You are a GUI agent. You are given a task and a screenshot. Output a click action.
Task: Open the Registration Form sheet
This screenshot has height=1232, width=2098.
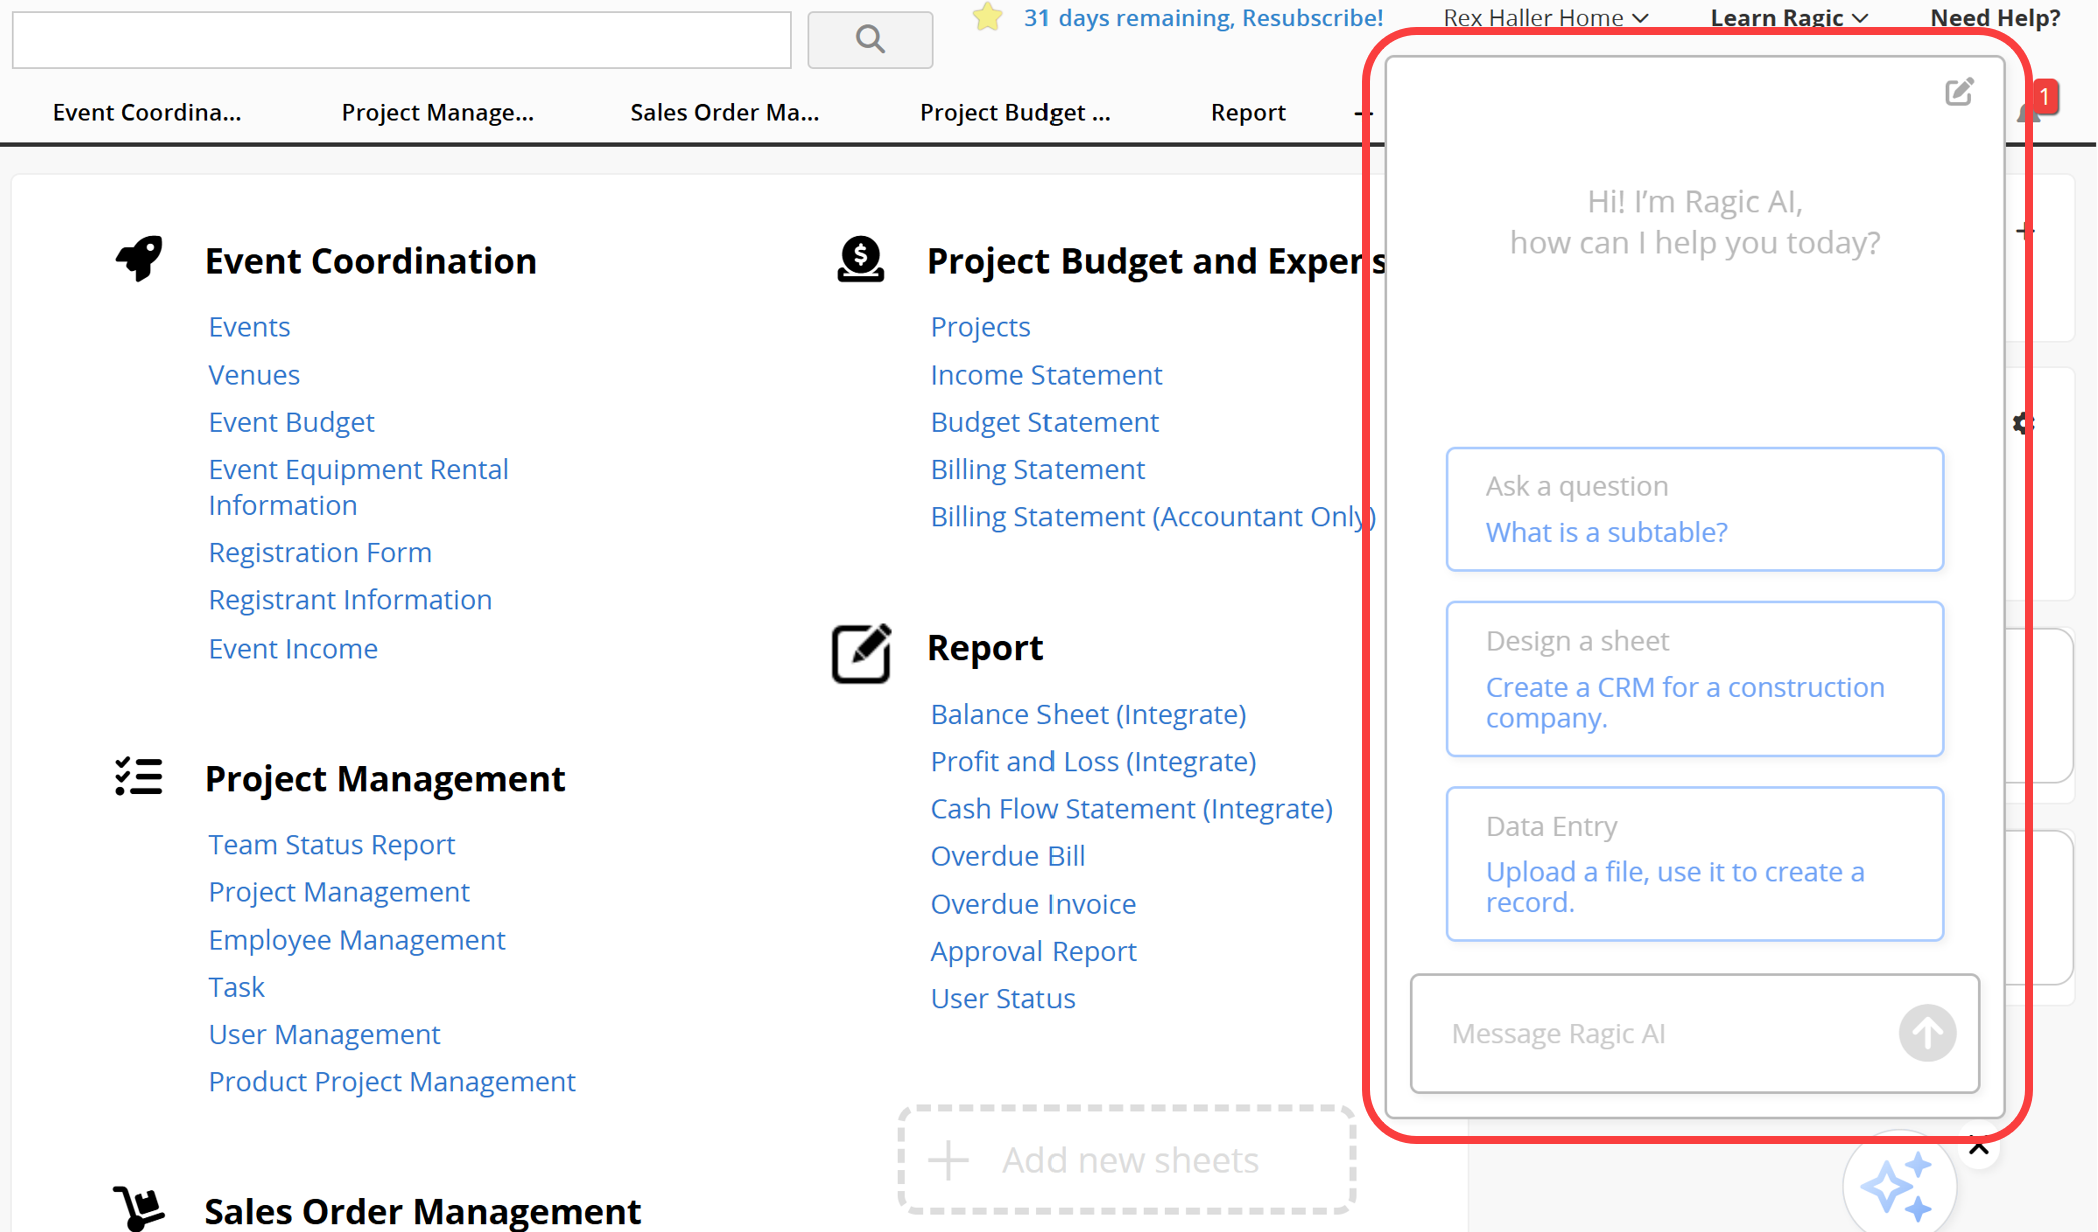click(x=320, y=552)
